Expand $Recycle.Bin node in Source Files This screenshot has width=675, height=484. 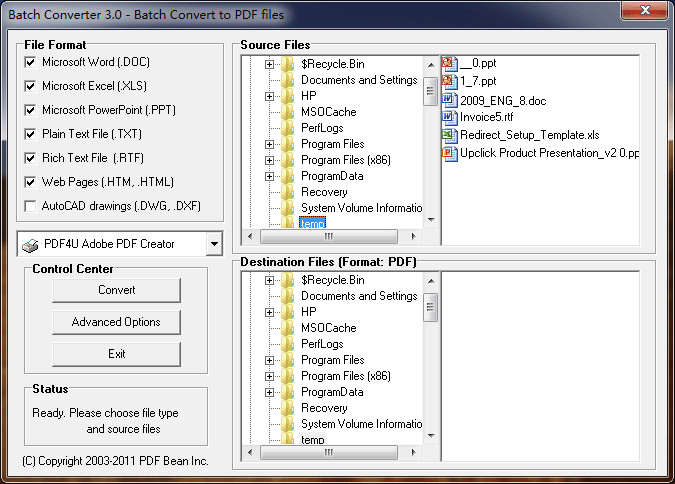point(269,65)
